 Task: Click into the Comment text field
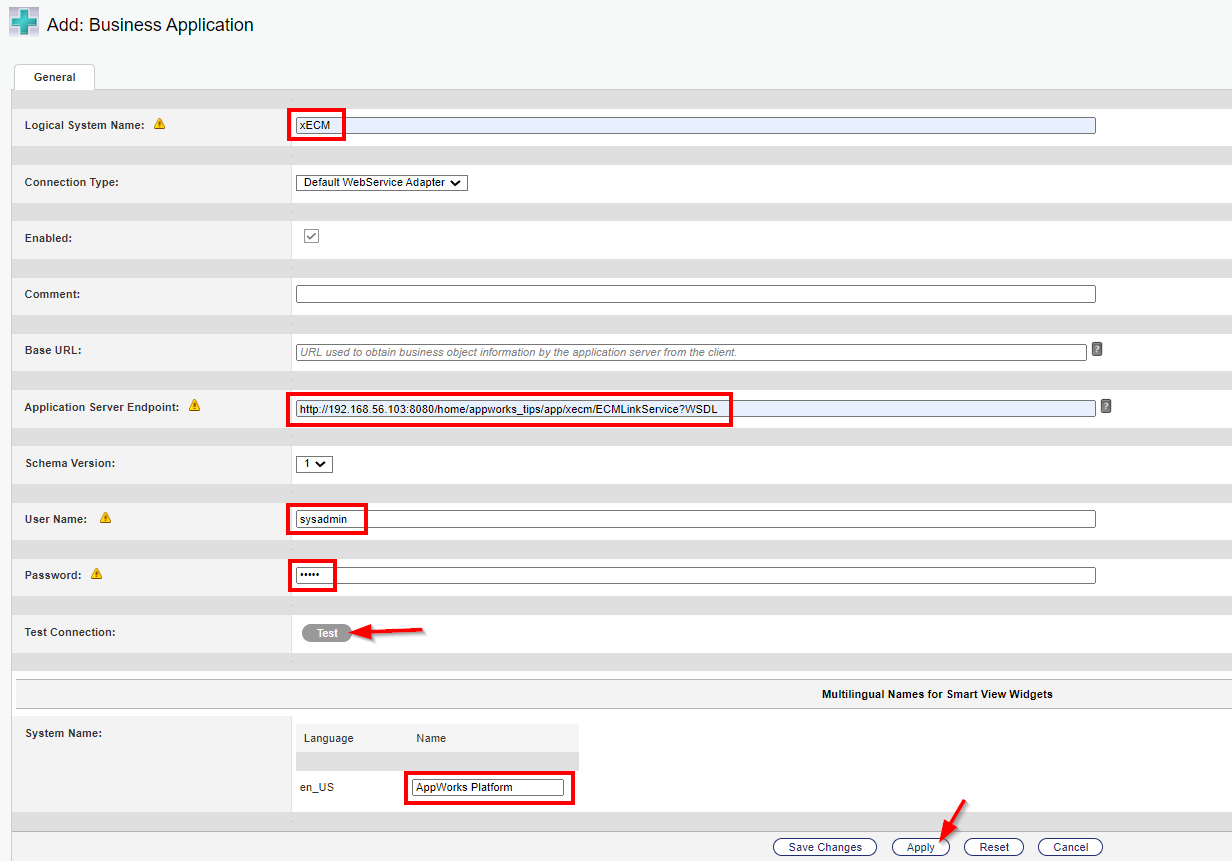tap(695, 294)
